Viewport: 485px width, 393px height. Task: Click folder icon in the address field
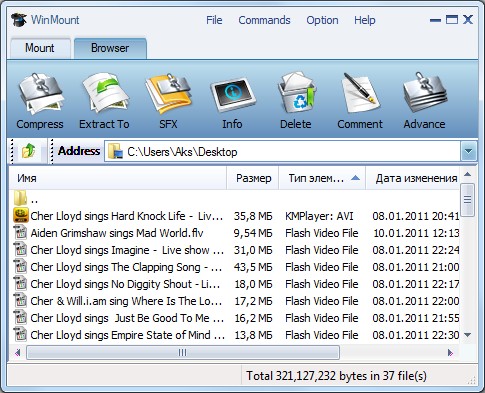point(115,151)
